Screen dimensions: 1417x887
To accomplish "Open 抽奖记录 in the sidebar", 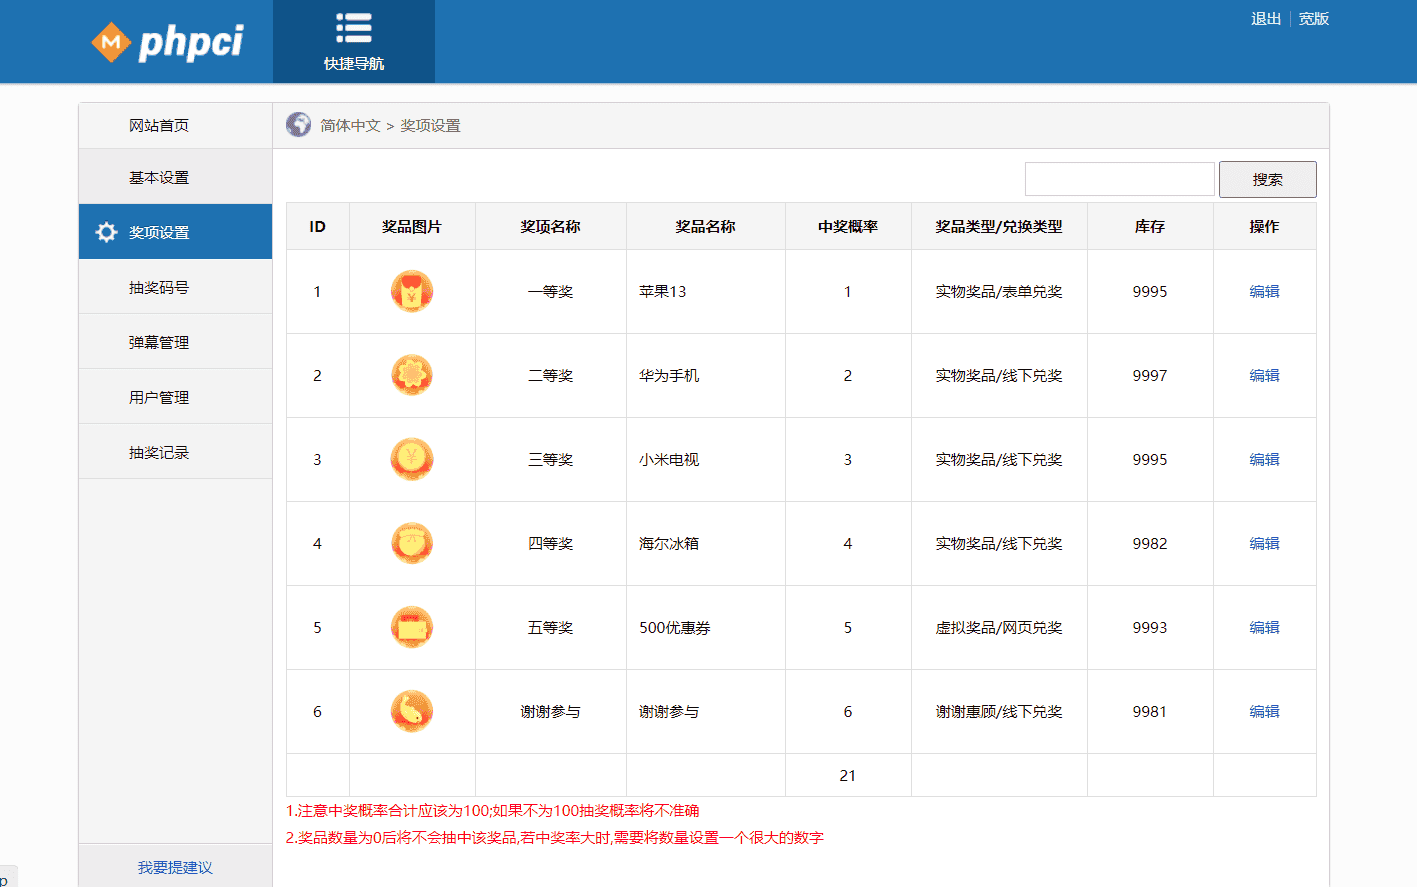I will coord(159,452).
